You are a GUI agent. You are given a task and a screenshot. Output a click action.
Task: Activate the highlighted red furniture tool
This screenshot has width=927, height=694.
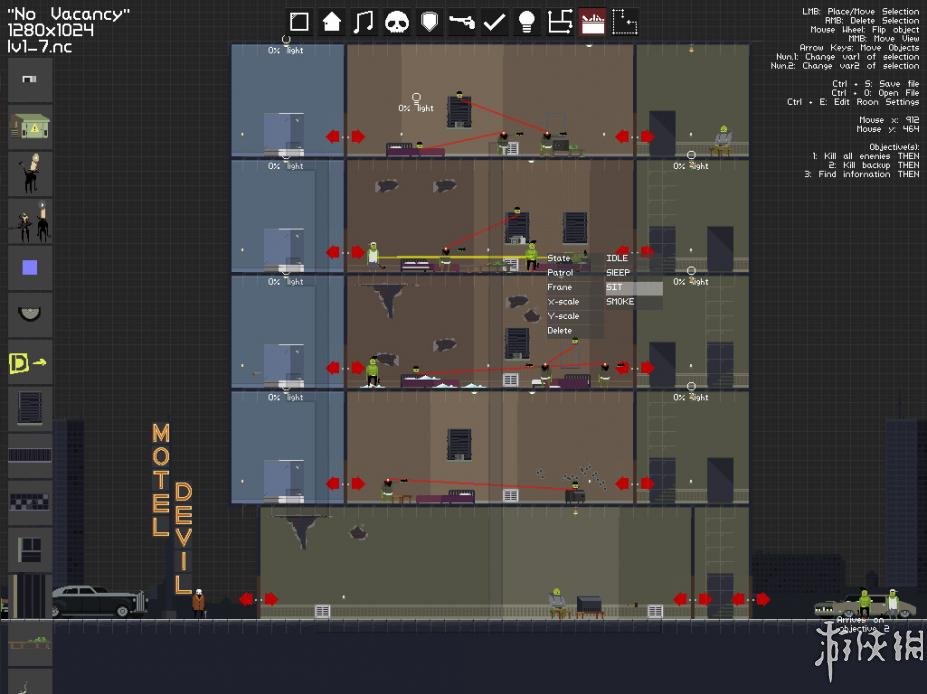592,22
